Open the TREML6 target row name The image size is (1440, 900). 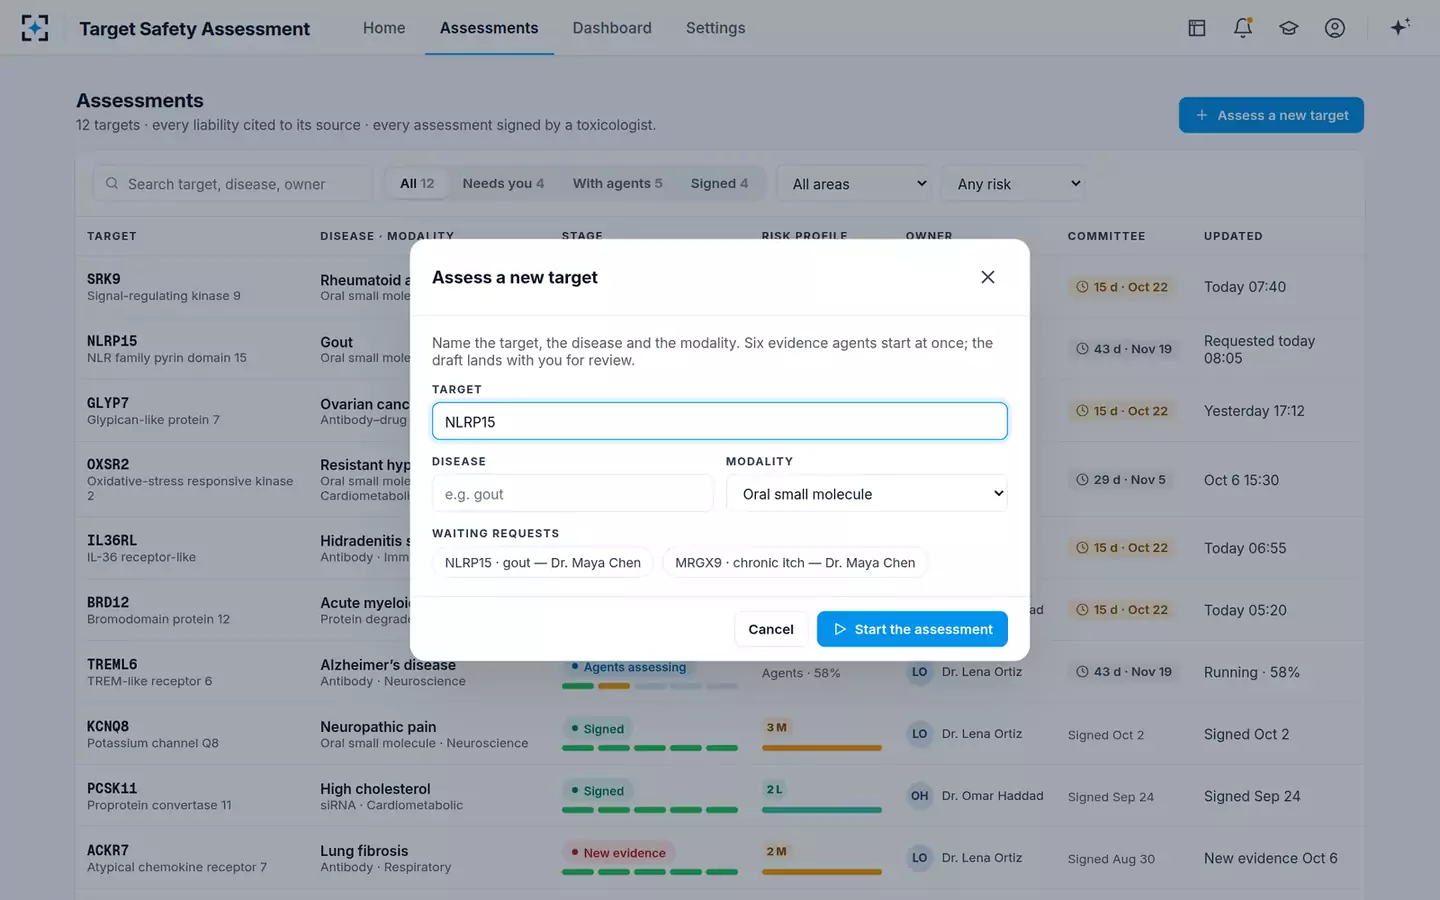[112, 664]
